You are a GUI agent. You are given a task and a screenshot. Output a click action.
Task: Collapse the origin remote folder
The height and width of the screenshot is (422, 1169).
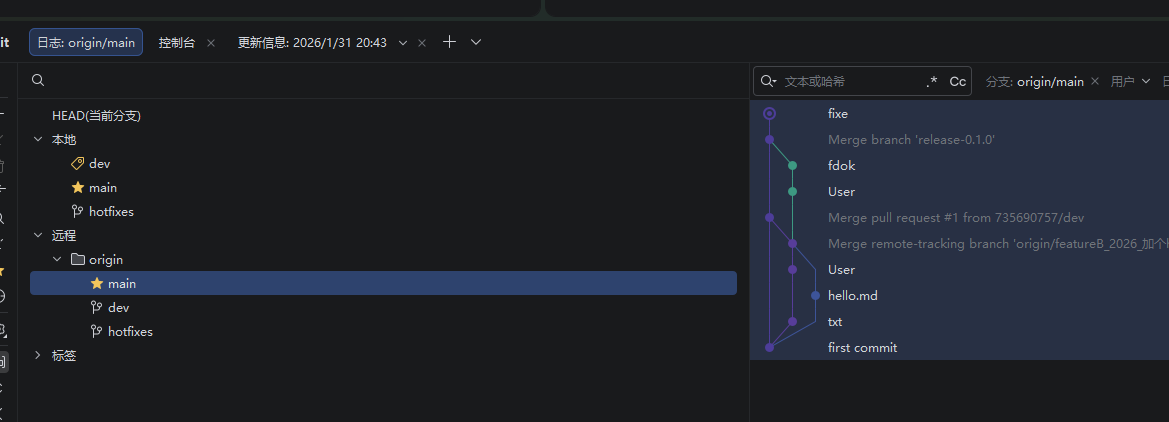click(x=57, y=259)
